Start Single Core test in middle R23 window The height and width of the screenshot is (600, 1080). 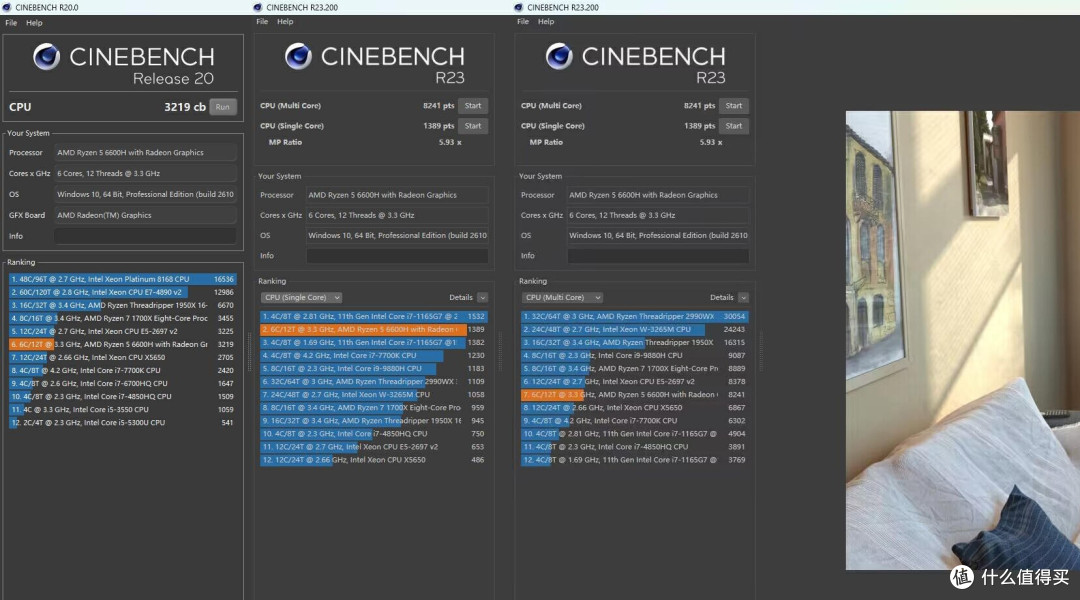point(473,126)
